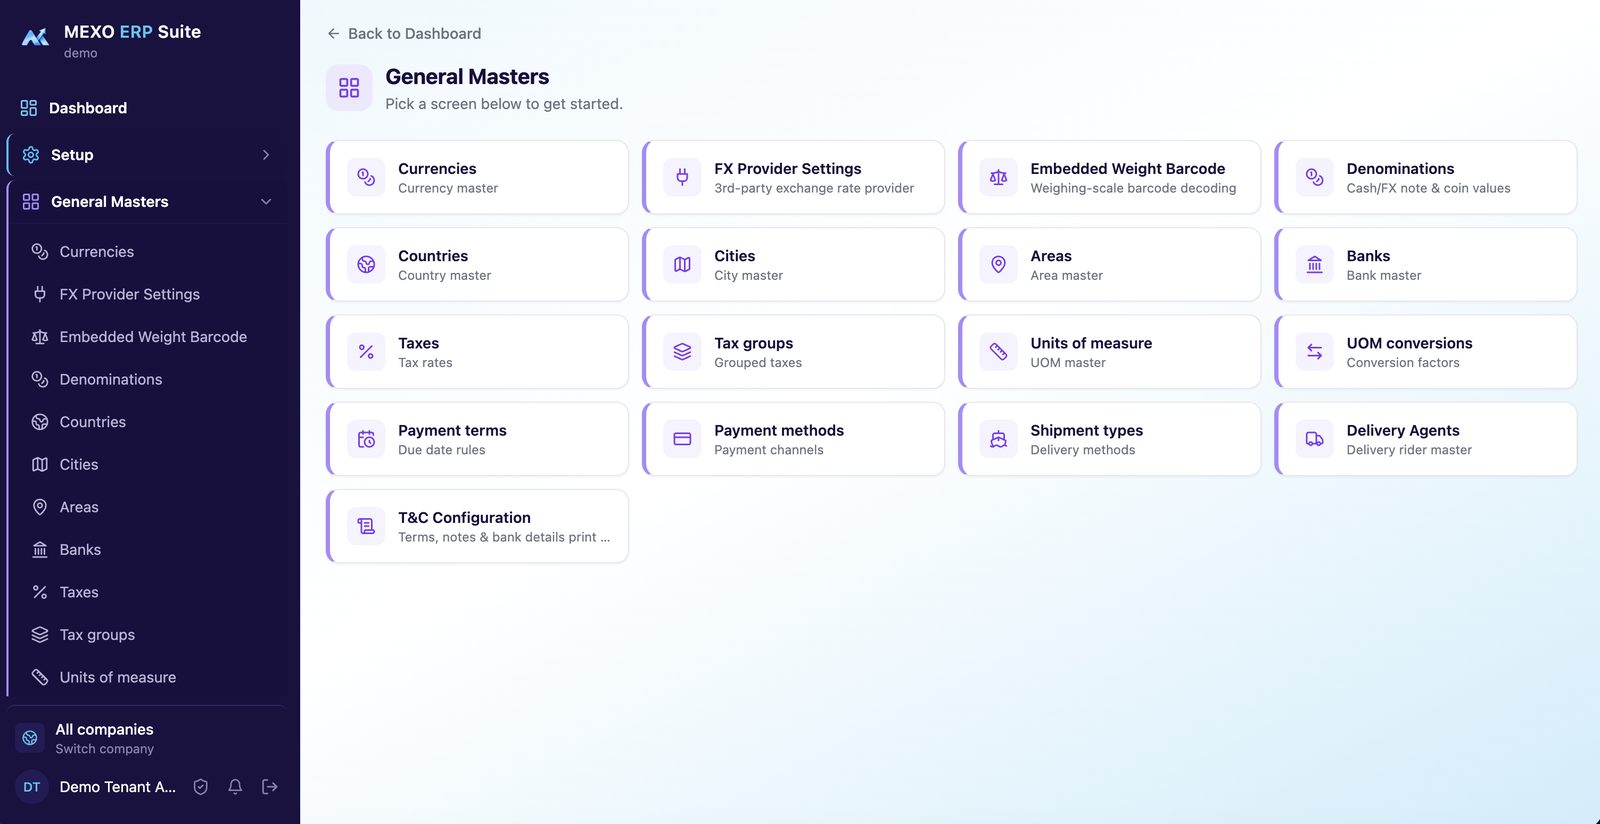Click the shield icon next to Demo Tenant

tap(201, 787)
